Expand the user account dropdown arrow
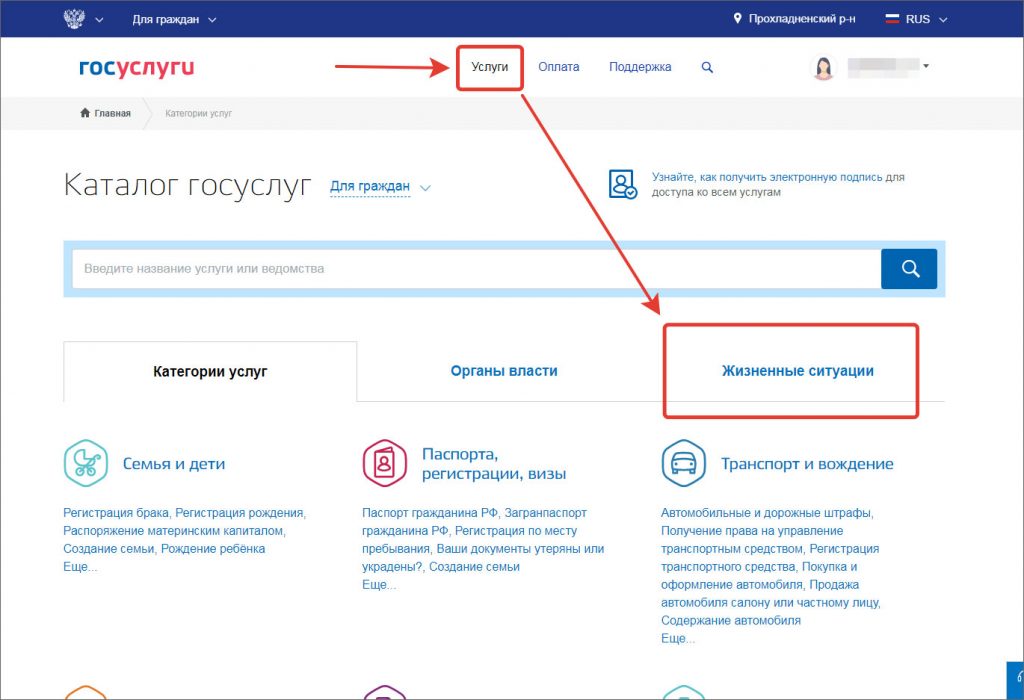 [925, 66]
